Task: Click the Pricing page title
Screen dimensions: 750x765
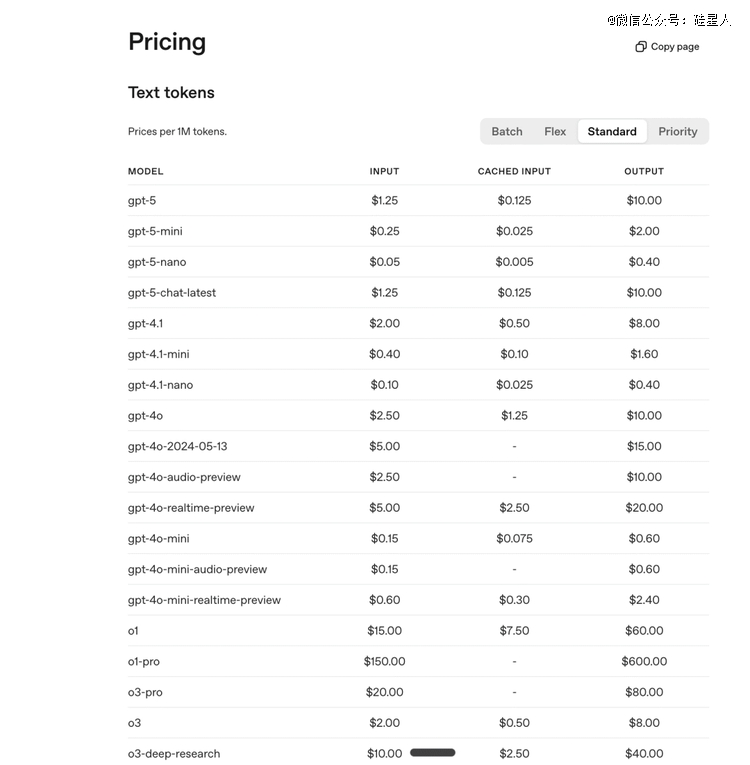Action: (x=167, y=42)
